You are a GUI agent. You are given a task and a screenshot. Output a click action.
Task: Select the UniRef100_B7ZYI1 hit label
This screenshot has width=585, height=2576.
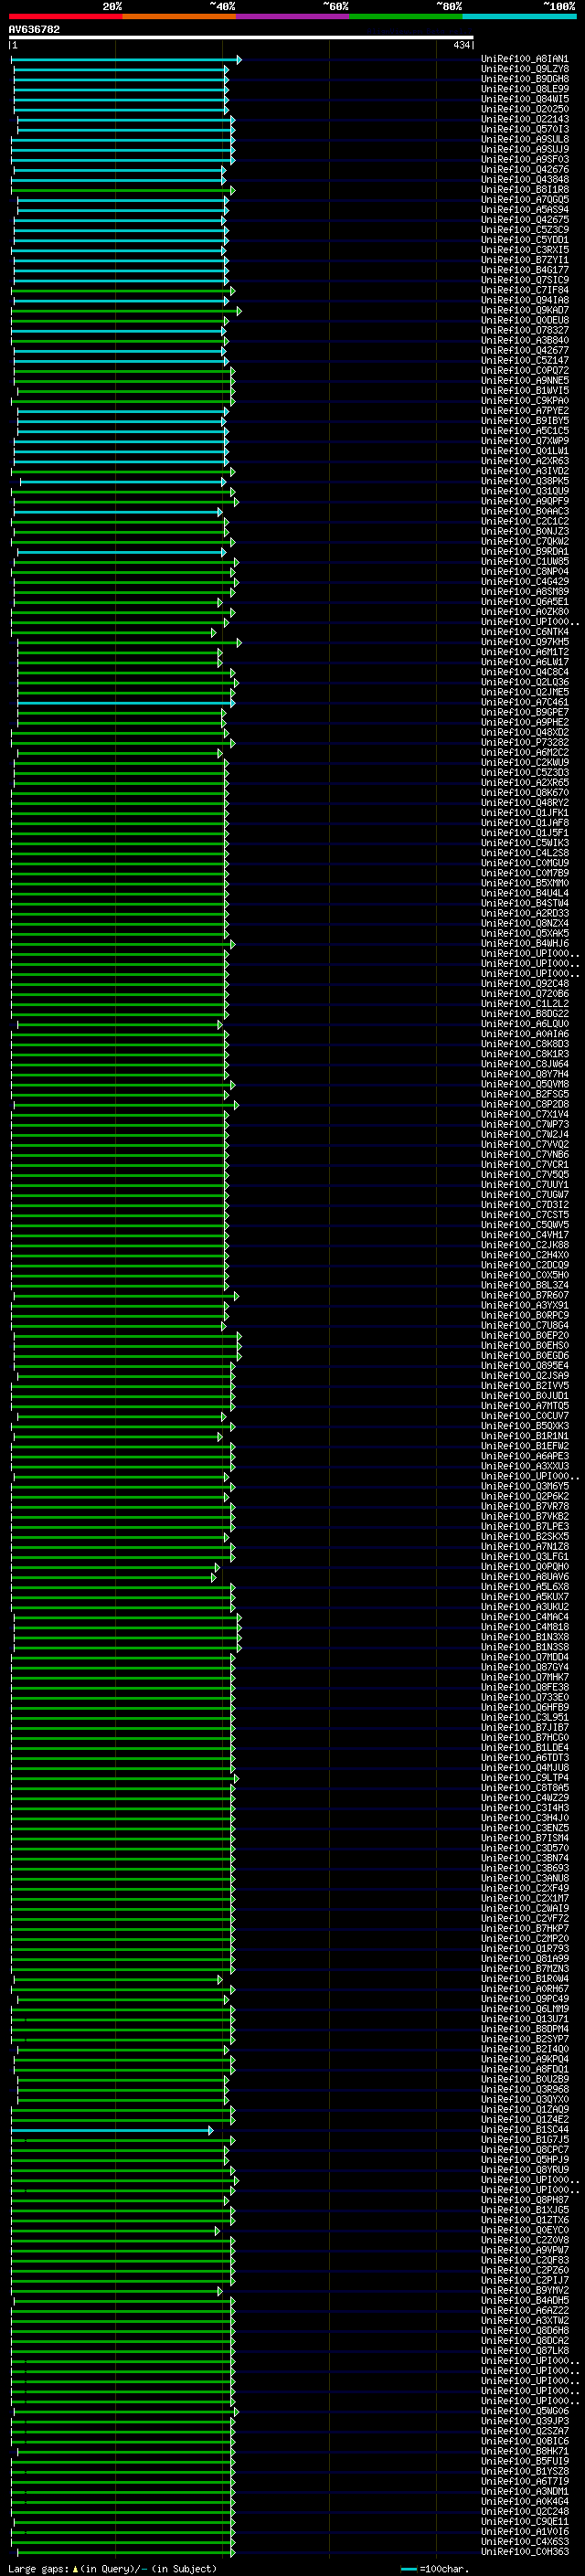tap(524, 260)
